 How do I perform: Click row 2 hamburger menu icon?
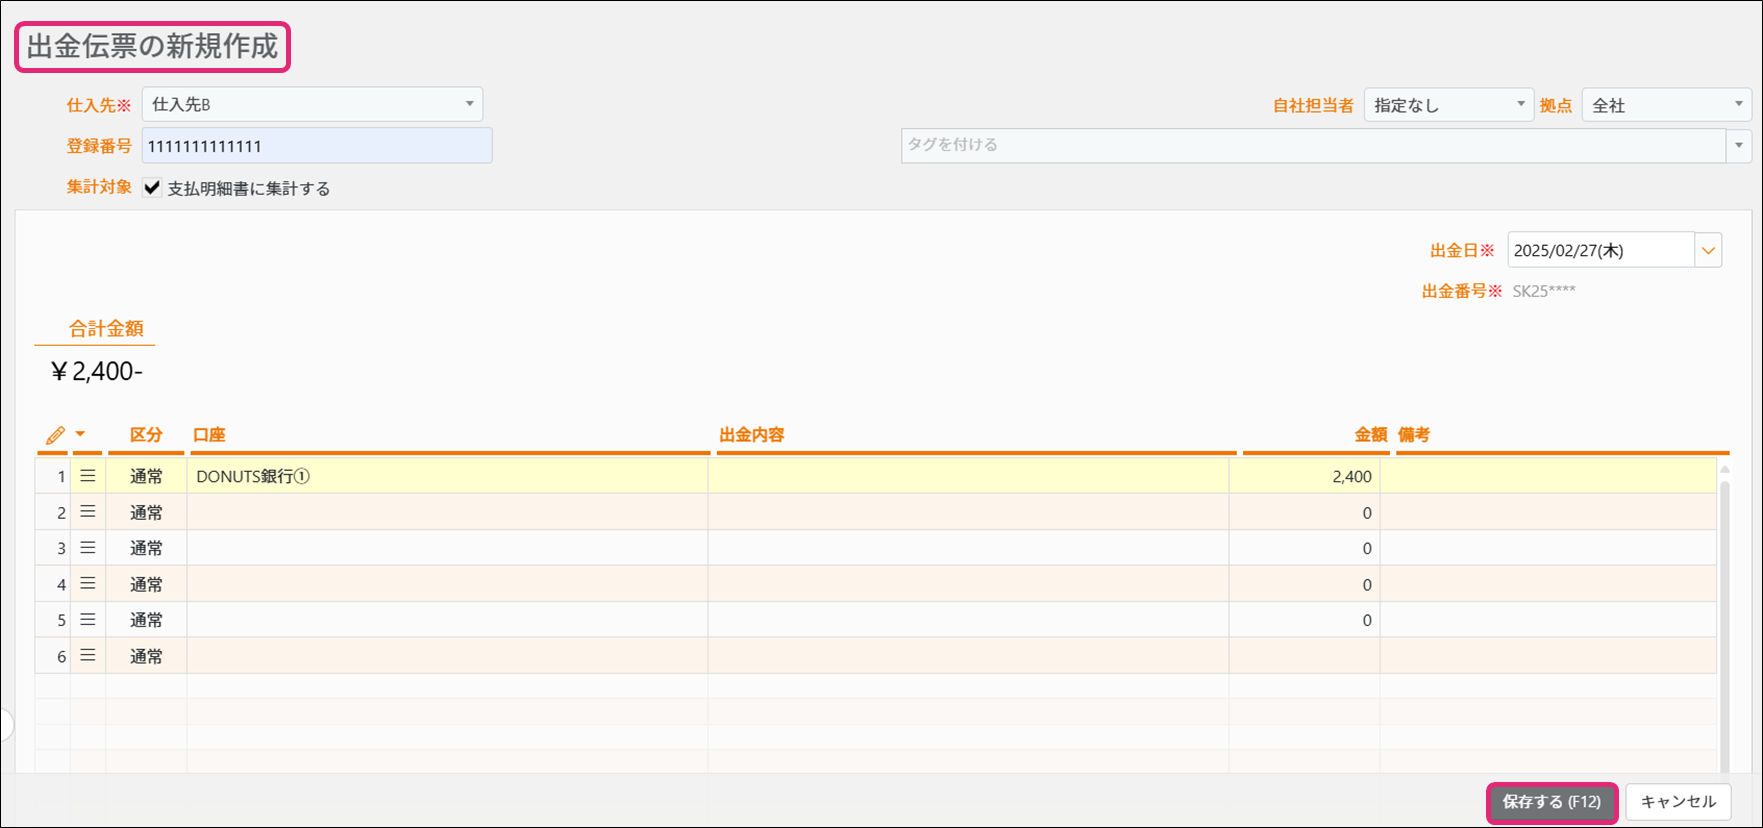pos(88,512)
